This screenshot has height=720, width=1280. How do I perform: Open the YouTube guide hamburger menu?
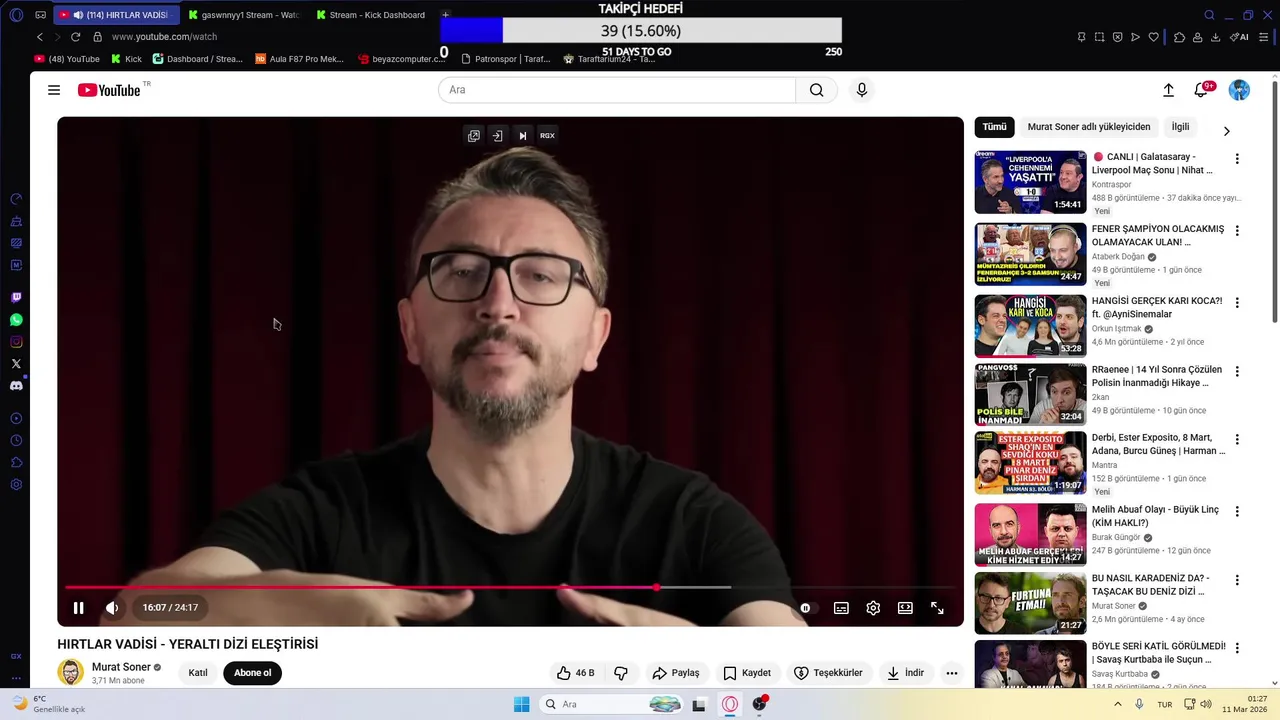54,90
